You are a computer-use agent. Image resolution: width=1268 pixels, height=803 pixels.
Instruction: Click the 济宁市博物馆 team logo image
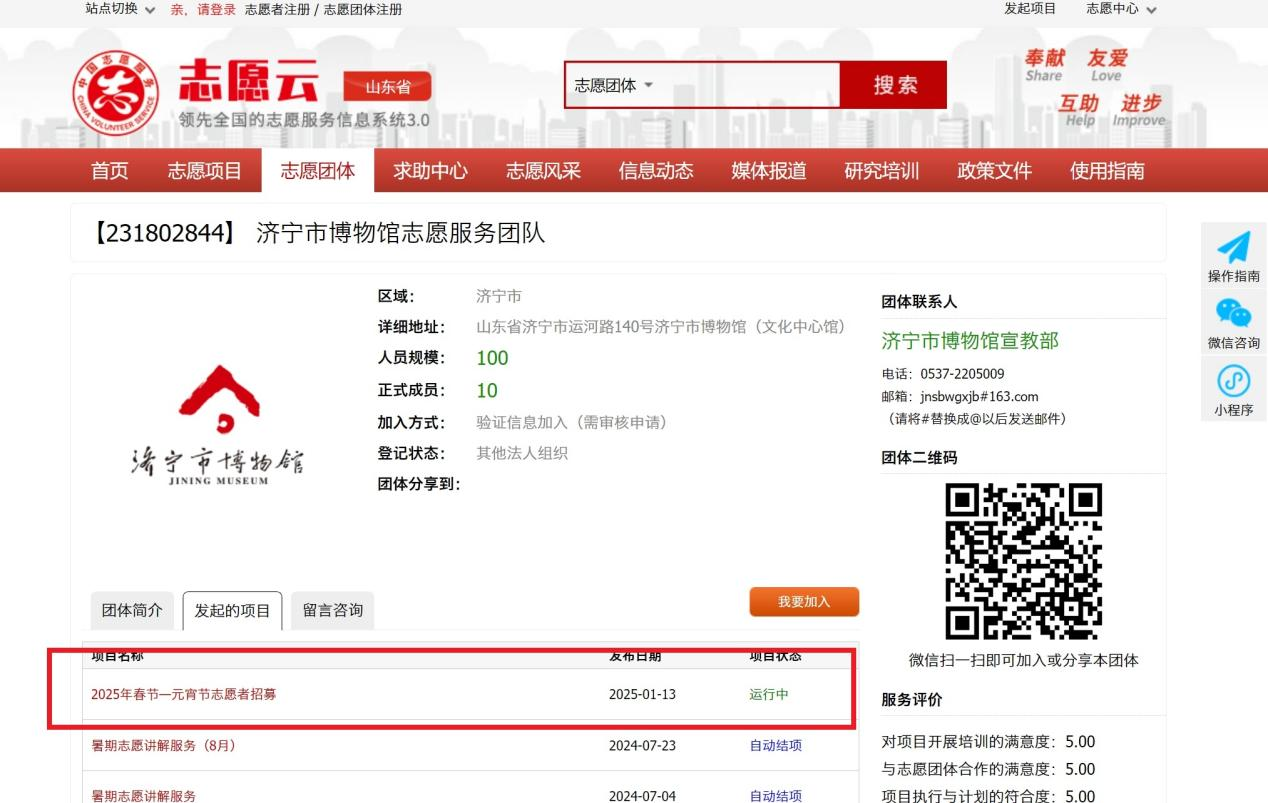(218, 425)
